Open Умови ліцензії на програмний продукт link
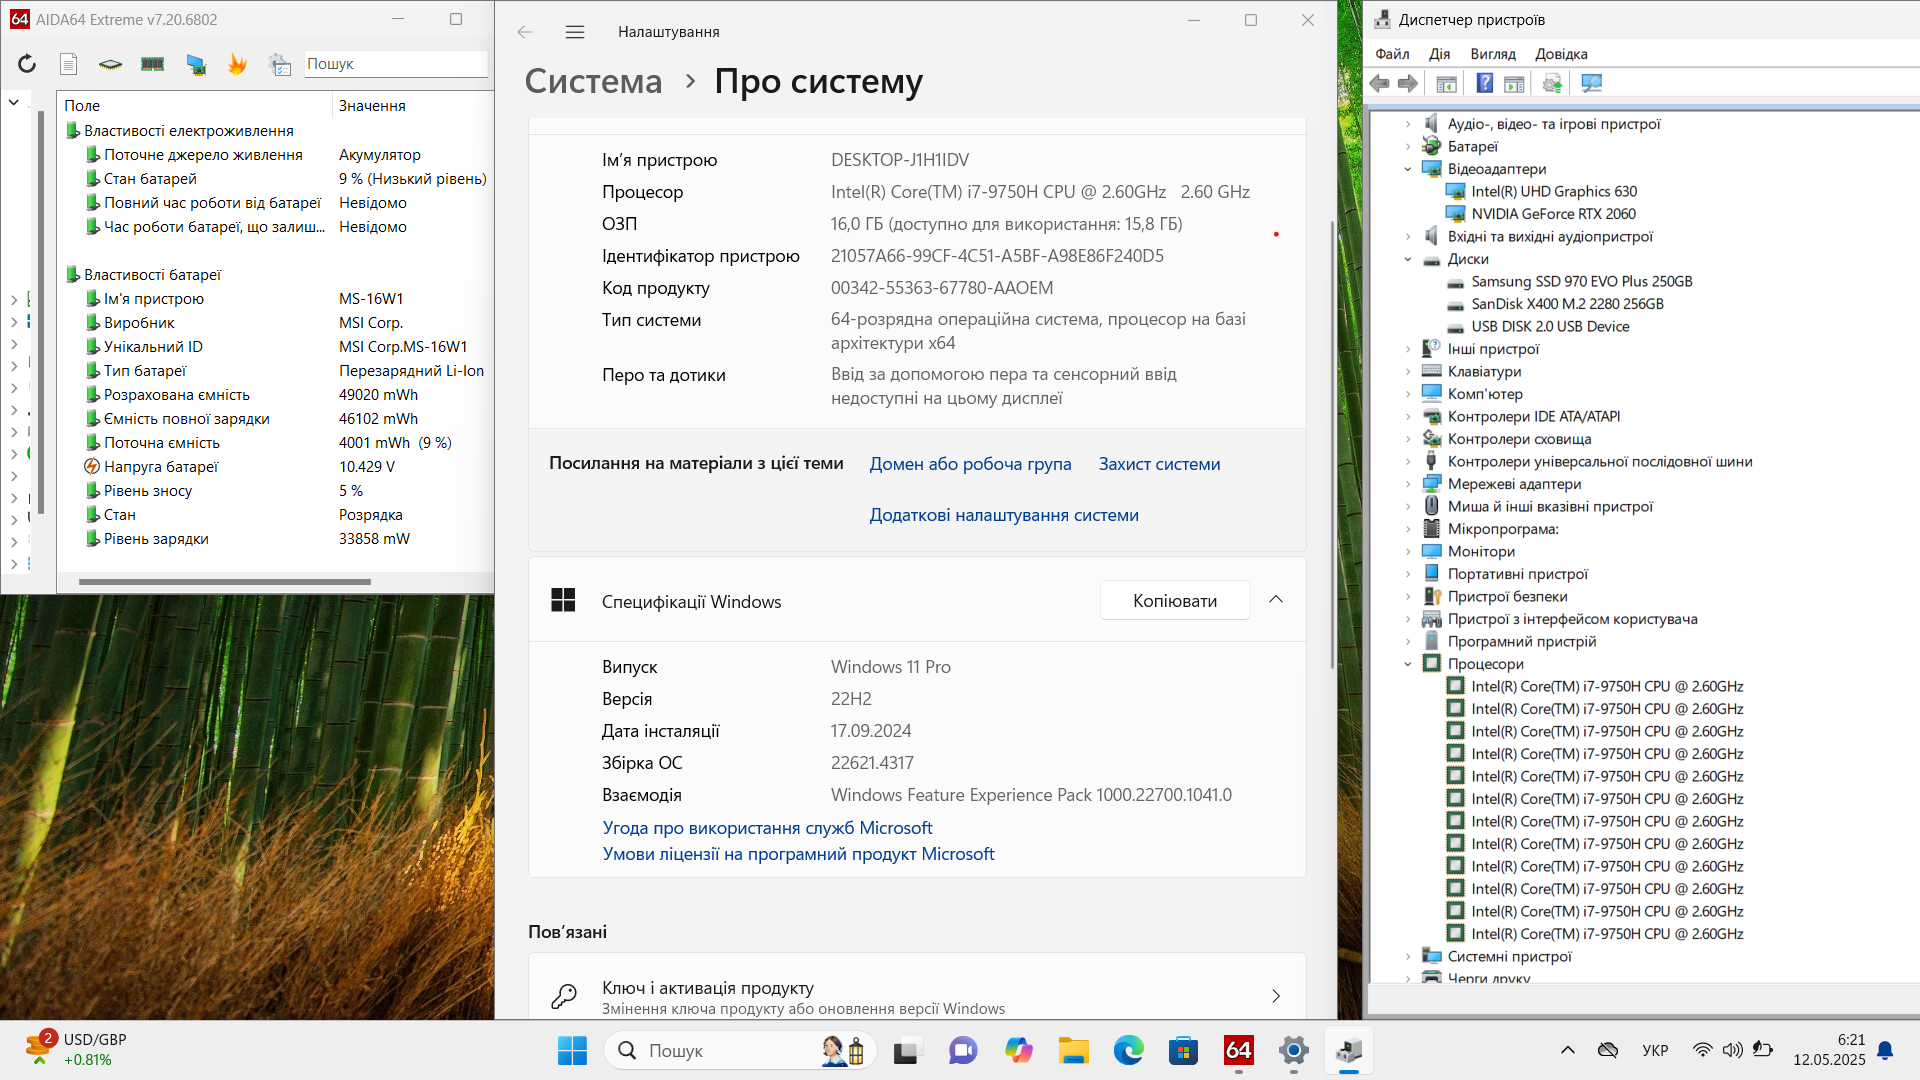 (x=798, y=854)
